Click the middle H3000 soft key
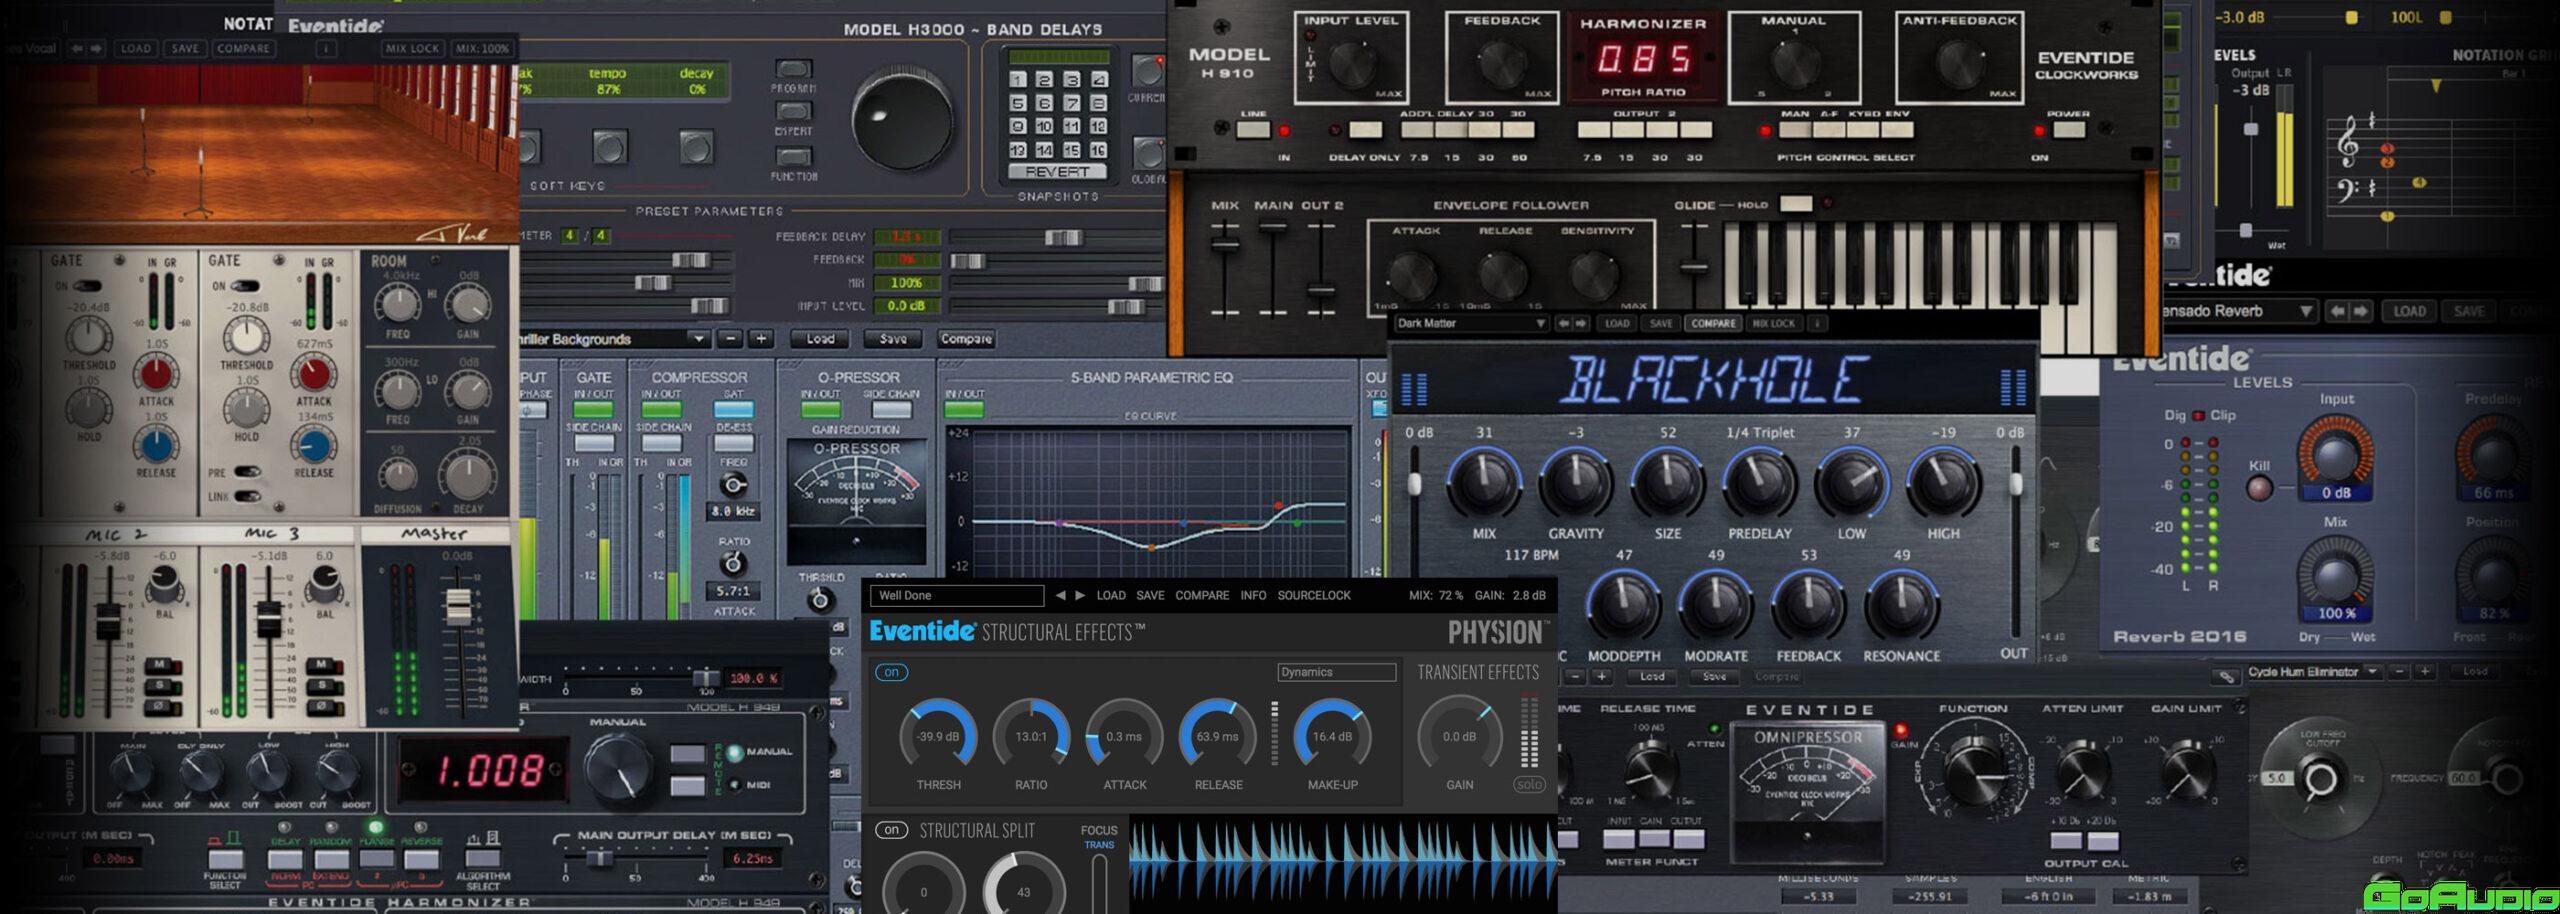This screenshot has height=914, width=2560. [609, 147]
